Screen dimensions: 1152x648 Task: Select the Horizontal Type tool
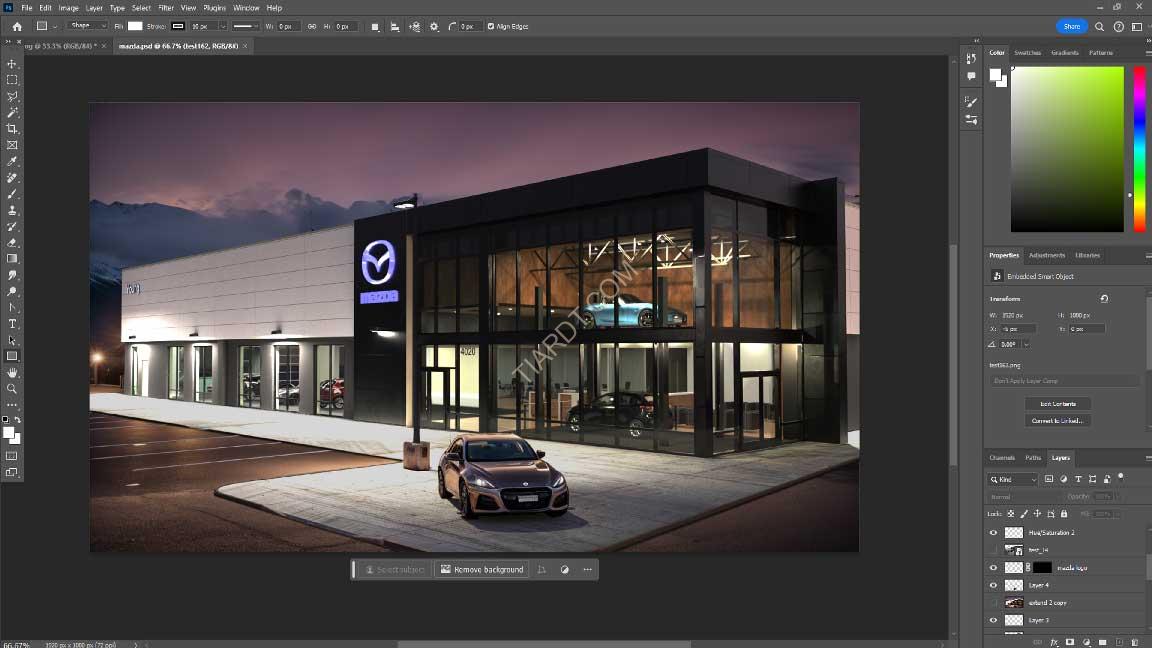click(12, 324)
